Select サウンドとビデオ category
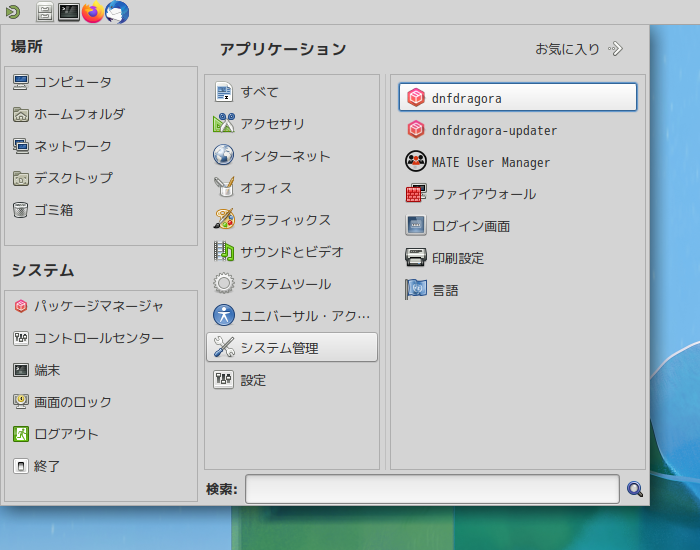Screen dimensions: 700x550 (x=292, y=252)
